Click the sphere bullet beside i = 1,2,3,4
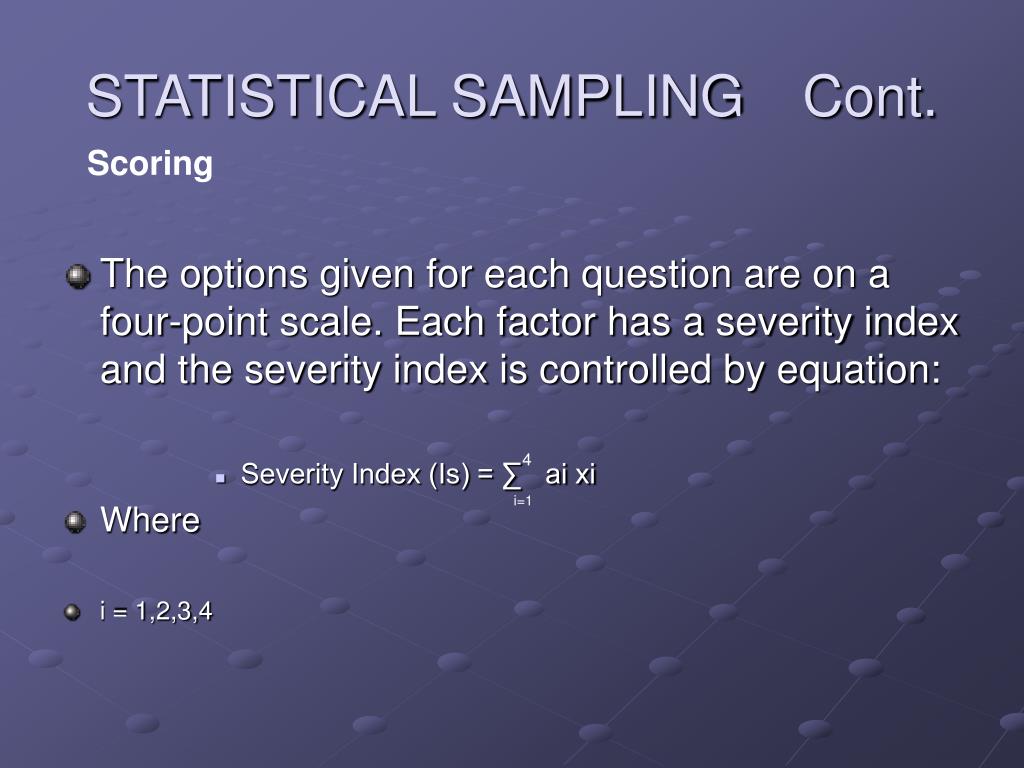 [72, 613]
